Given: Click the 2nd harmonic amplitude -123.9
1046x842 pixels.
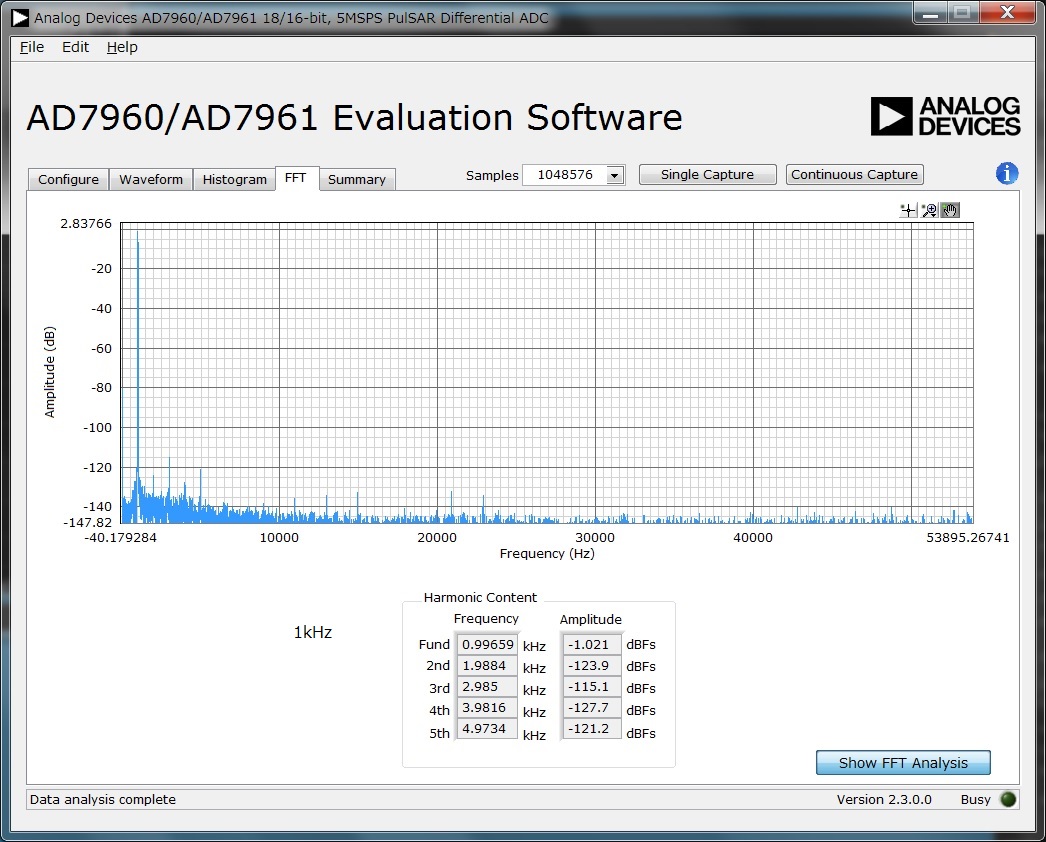Looking at the screenshot, I should point(592,666).
